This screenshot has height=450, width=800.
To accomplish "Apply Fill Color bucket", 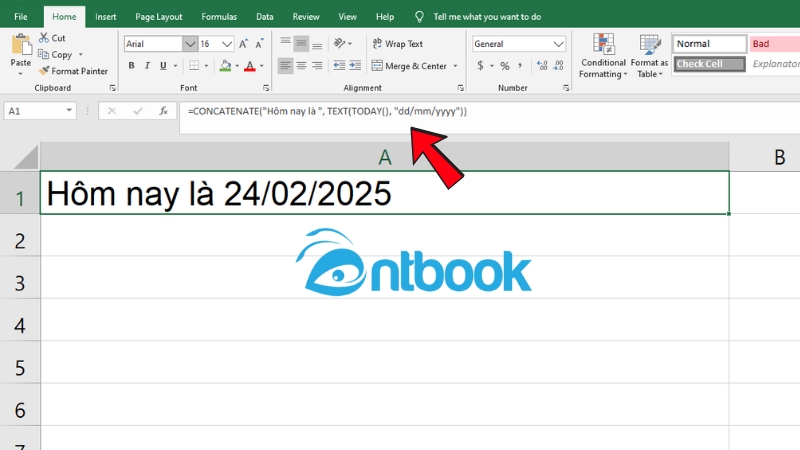I will pos(225,65).
